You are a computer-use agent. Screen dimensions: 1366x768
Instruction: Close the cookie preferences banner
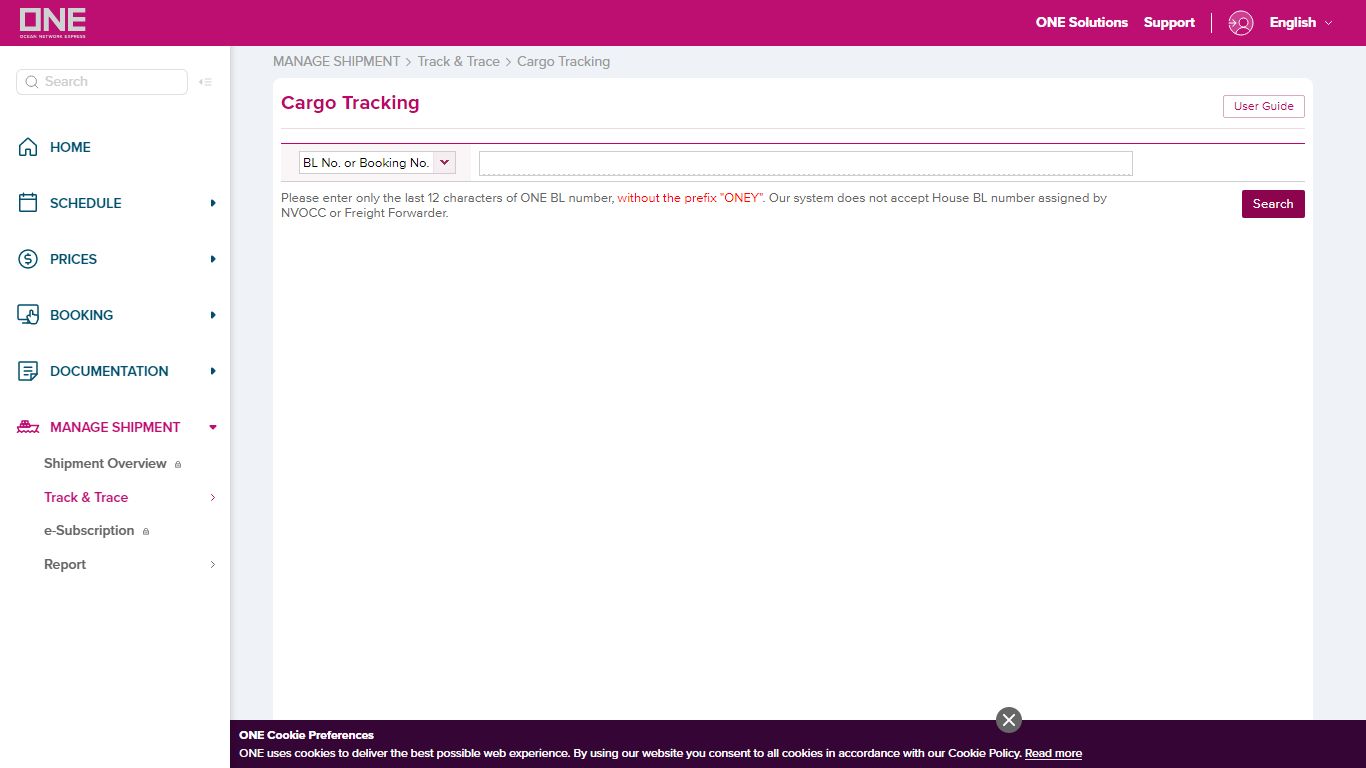pyautogui.click(x=1009, y=720)
